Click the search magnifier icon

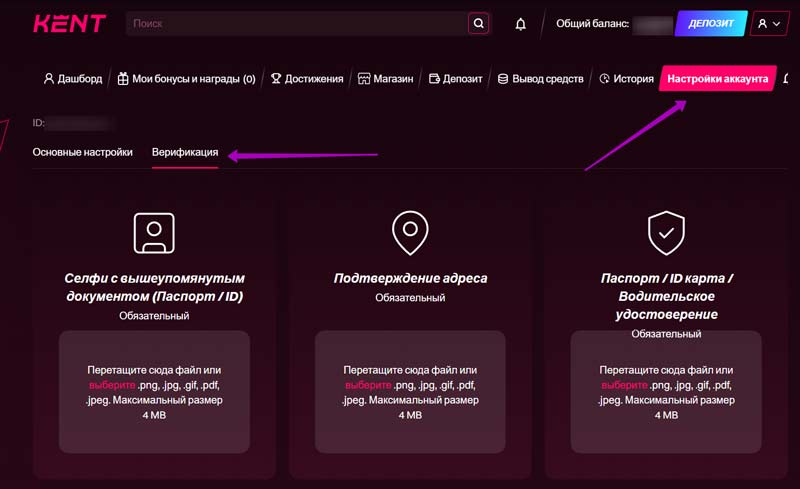(x=478, y=23)
